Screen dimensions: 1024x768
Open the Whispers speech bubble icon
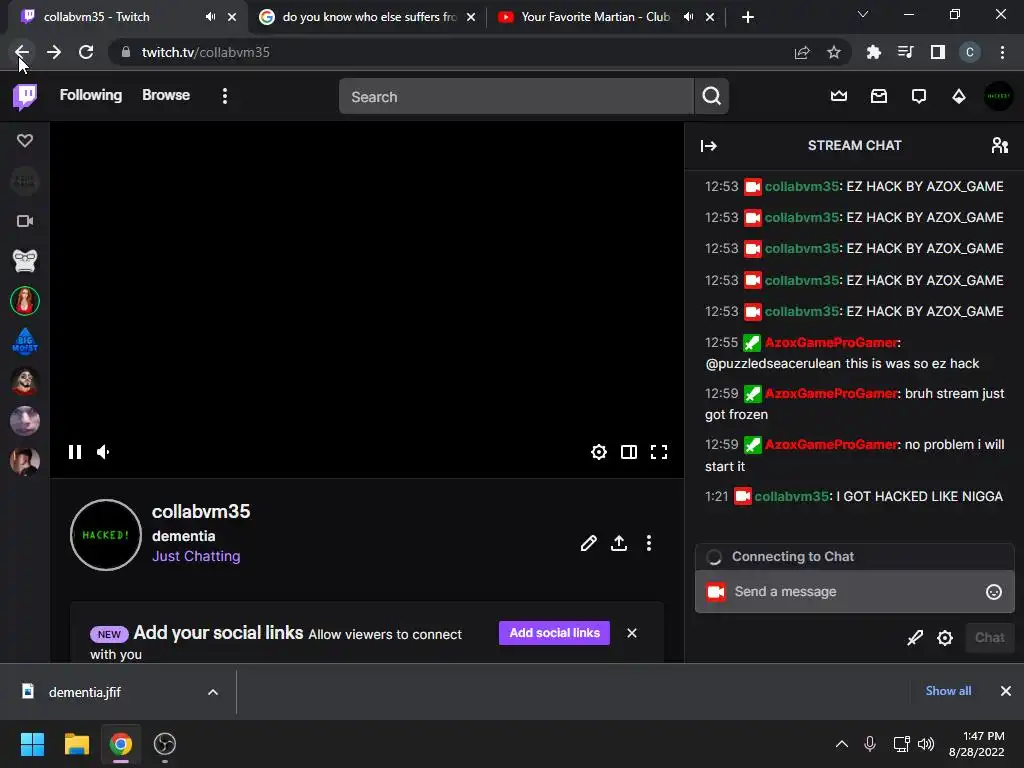pyautogui.click(x=918, y=97)
